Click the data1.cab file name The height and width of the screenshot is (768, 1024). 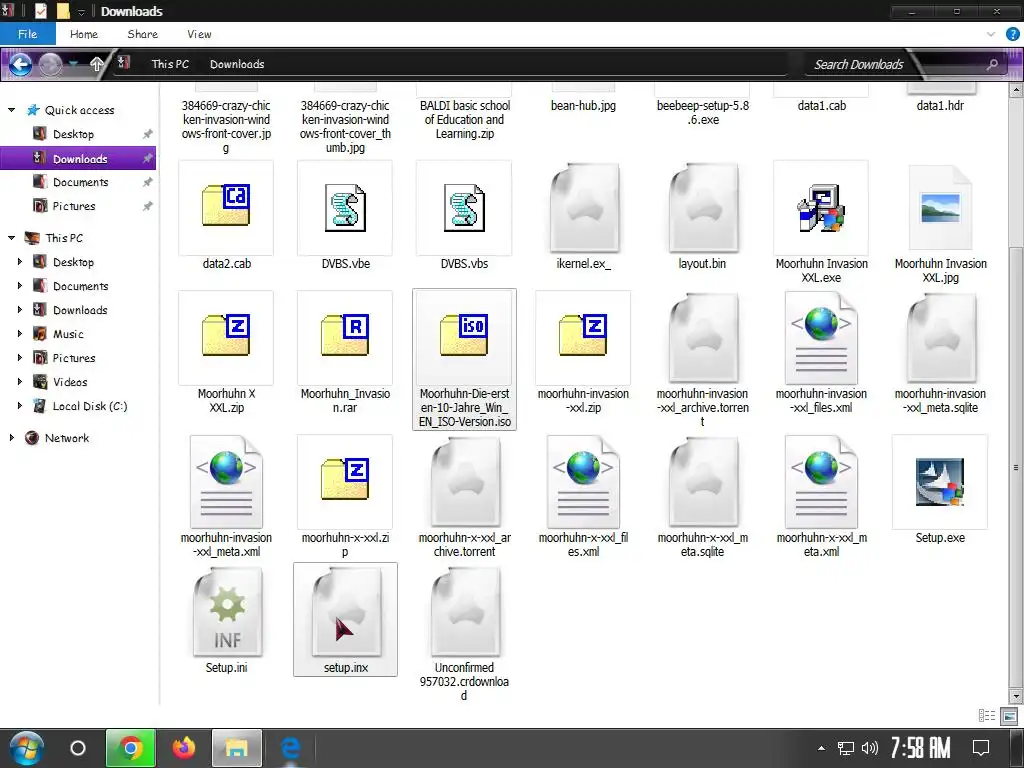[822, 105]
